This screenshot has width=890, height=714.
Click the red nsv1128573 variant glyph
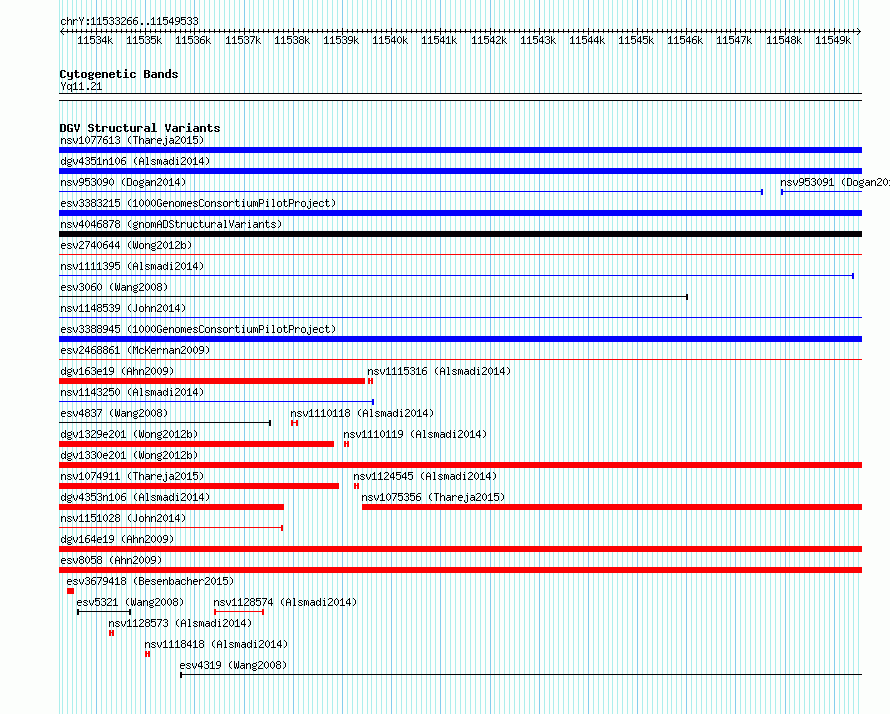click(x=111, y=633)
